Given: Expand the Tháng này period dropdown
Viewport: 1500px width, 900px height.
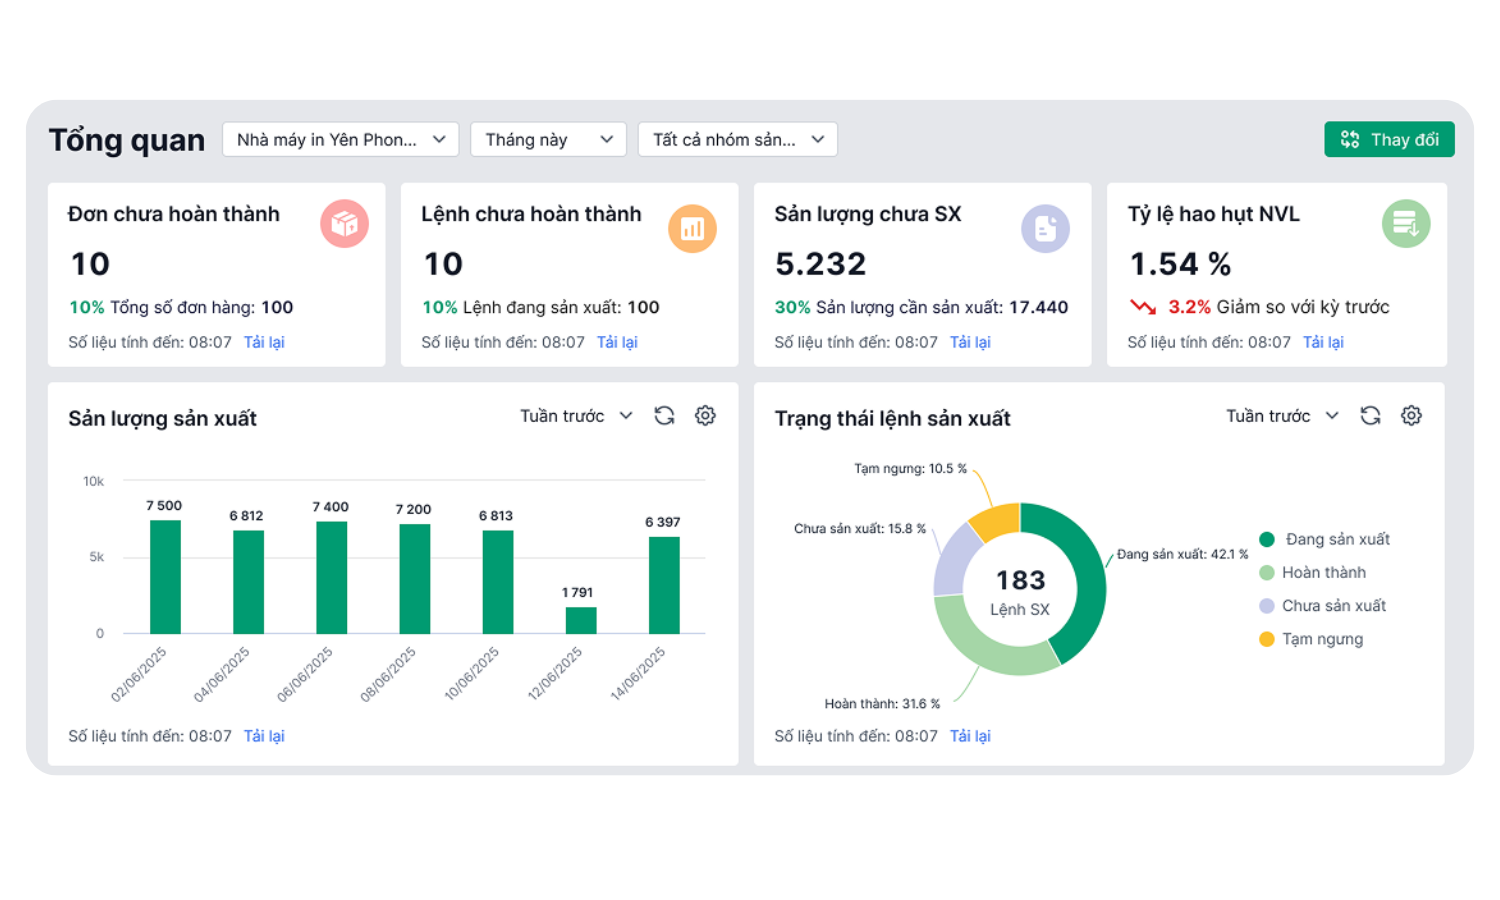Looking at the screenshot, I should (548, 140).
